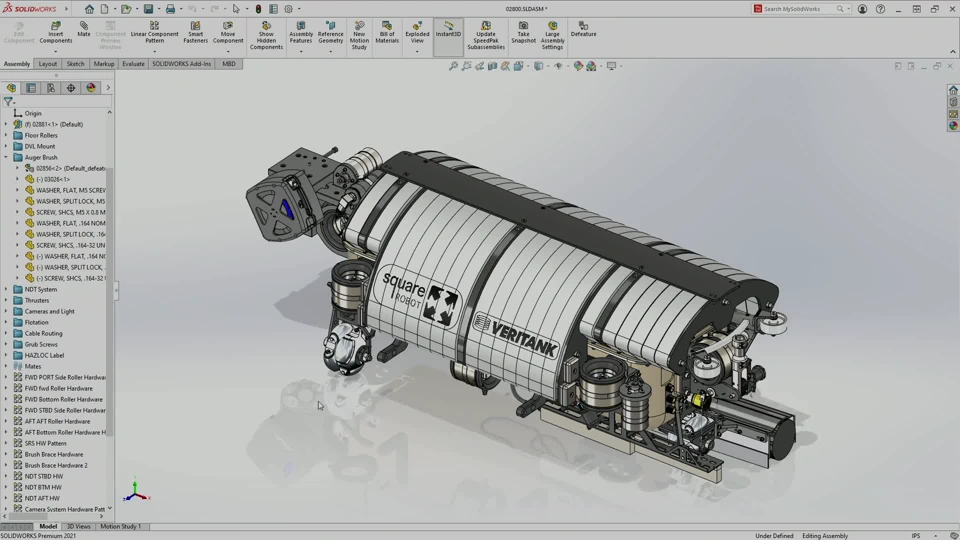Image resolution: width=960 pixels, height=540 pixels.
Task: Create a new document
Action: (x=105, y=9)
